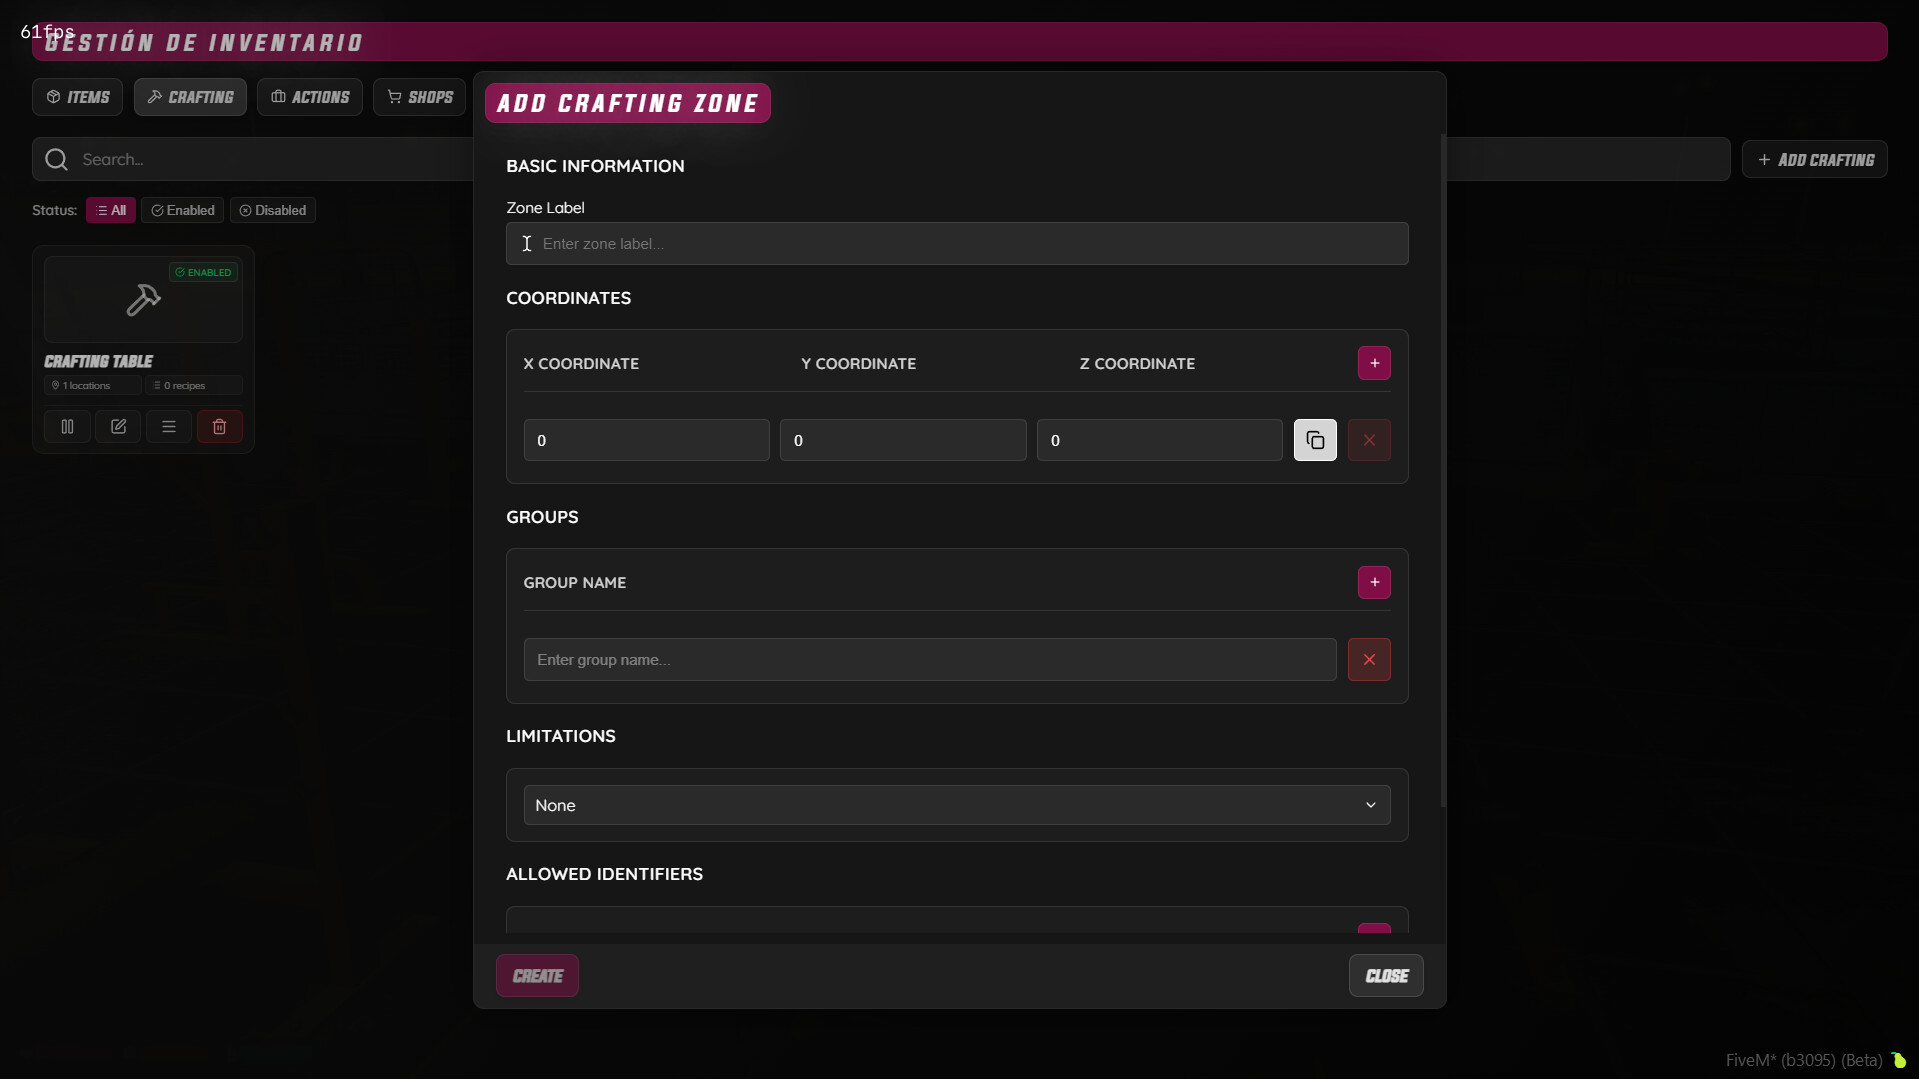The height and width of the screenshot is (1079, 1919).
Task: Delete the Crafting Table
Action: (219, 427)
